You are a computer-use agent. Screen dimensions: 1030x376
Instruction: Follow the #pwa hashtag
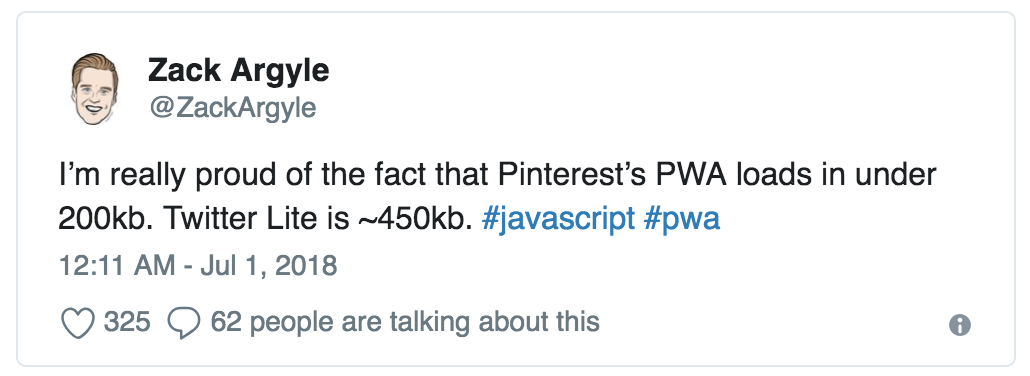682,220
